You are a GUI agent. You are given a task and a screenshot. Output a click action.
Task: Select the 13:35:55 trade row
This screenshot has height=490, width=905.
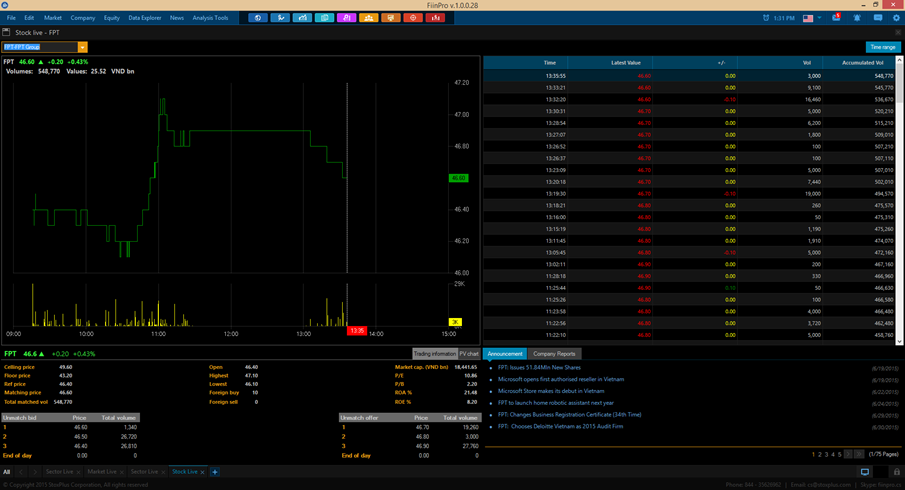click(689, 76)
